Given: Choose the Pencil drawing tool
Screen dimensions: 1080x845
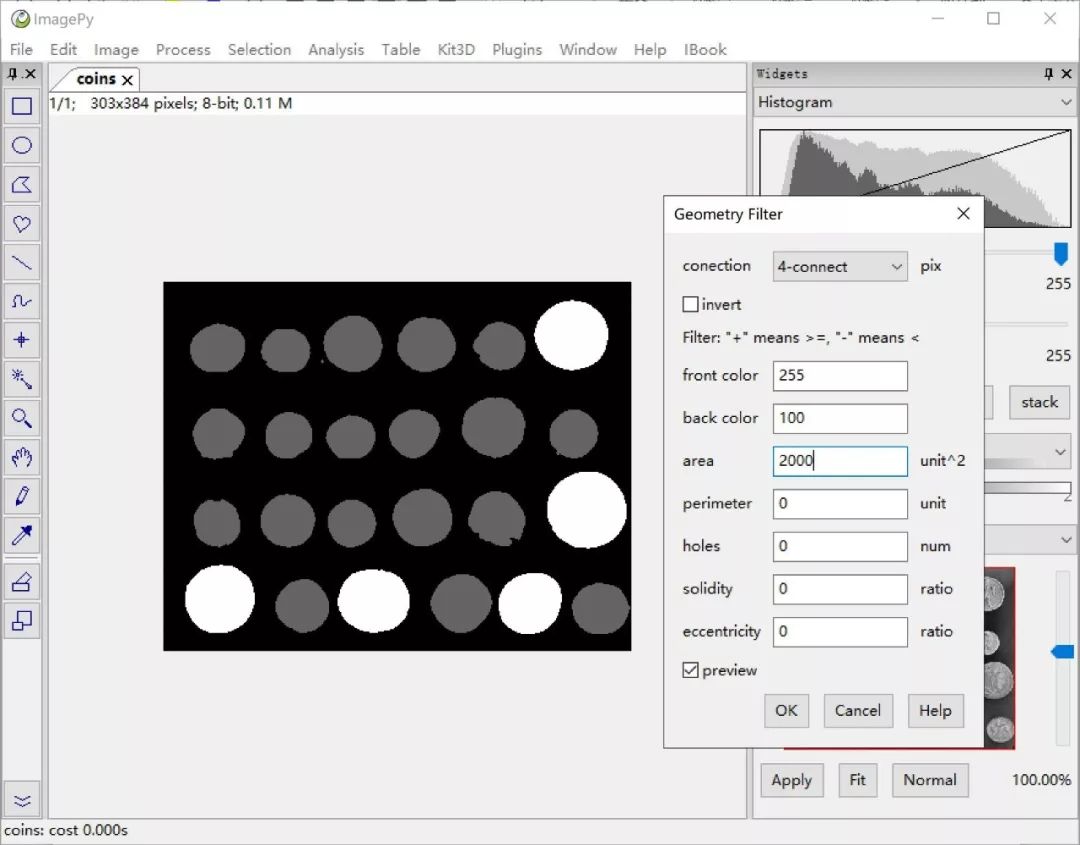Looking at the screenshot, I should coord(22,496).
